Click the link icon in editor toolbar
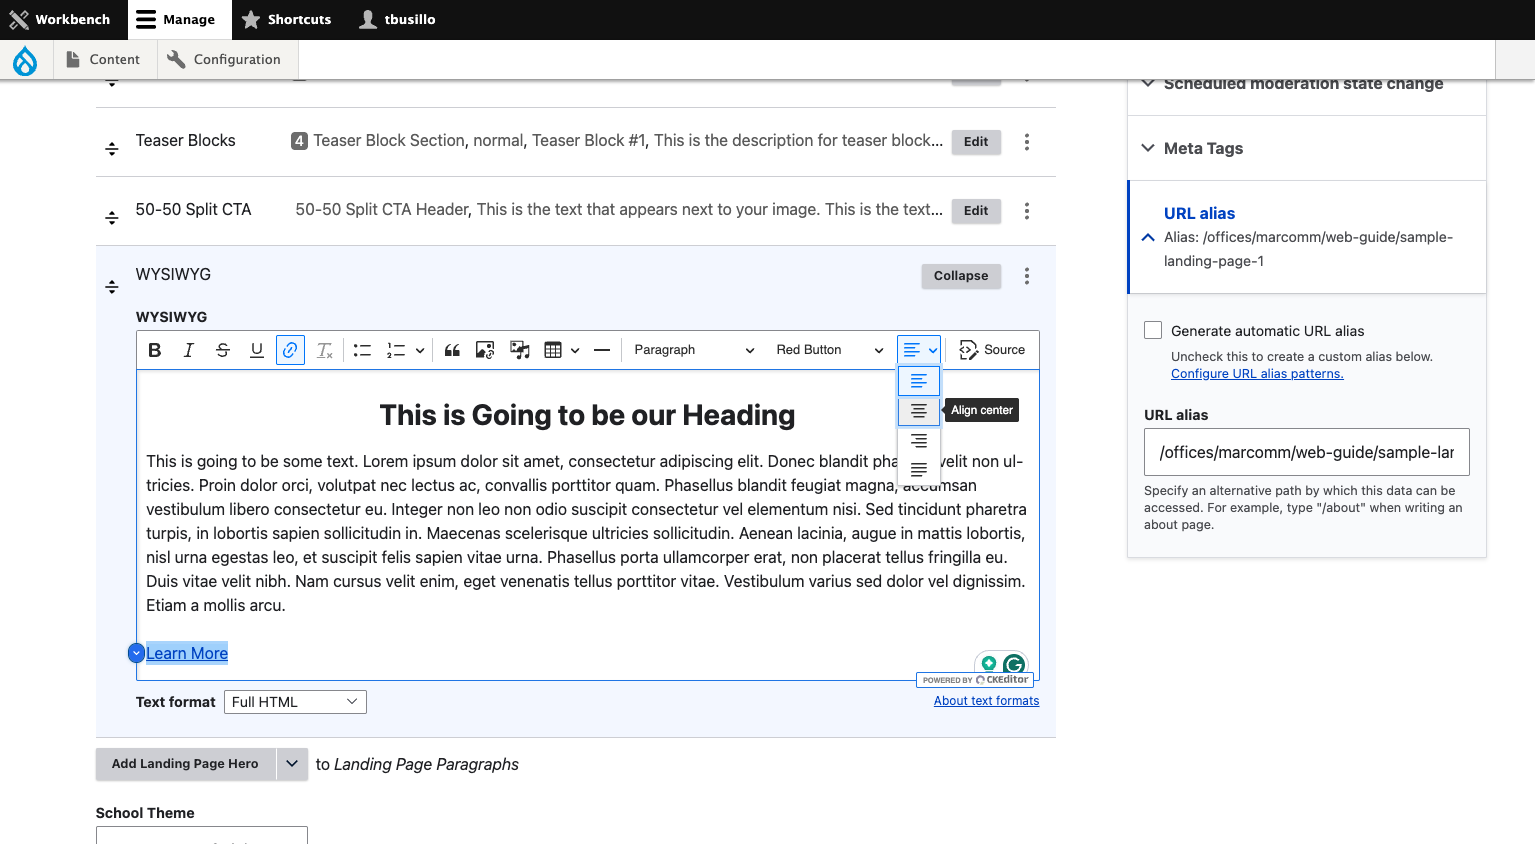The width and height of the screenshot is (1535, 844). (290, 350)
